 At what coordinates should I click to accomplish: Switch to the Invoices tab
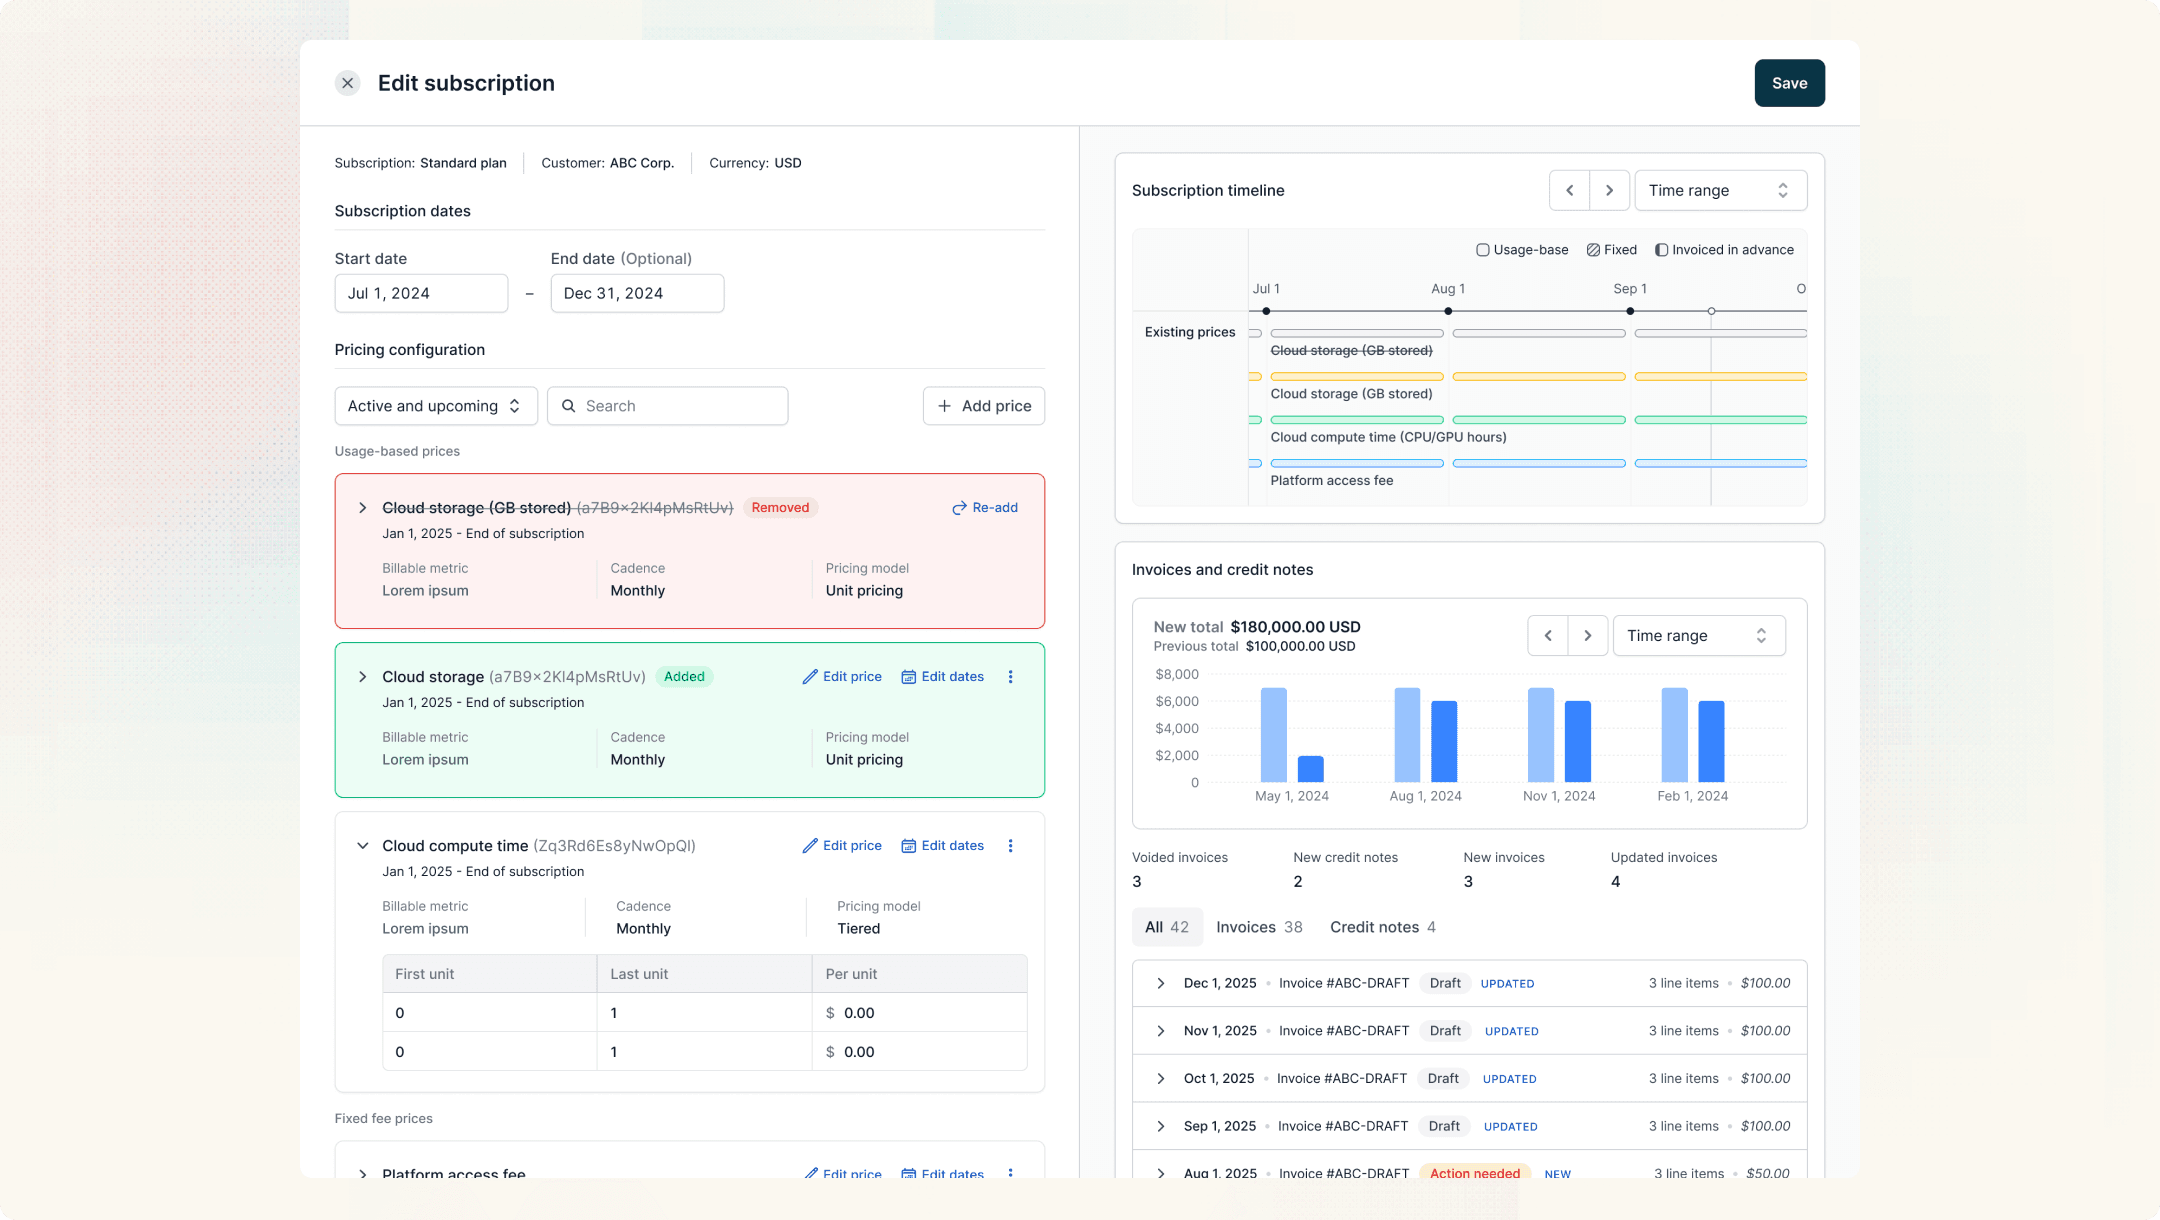tap(1258, 927)
